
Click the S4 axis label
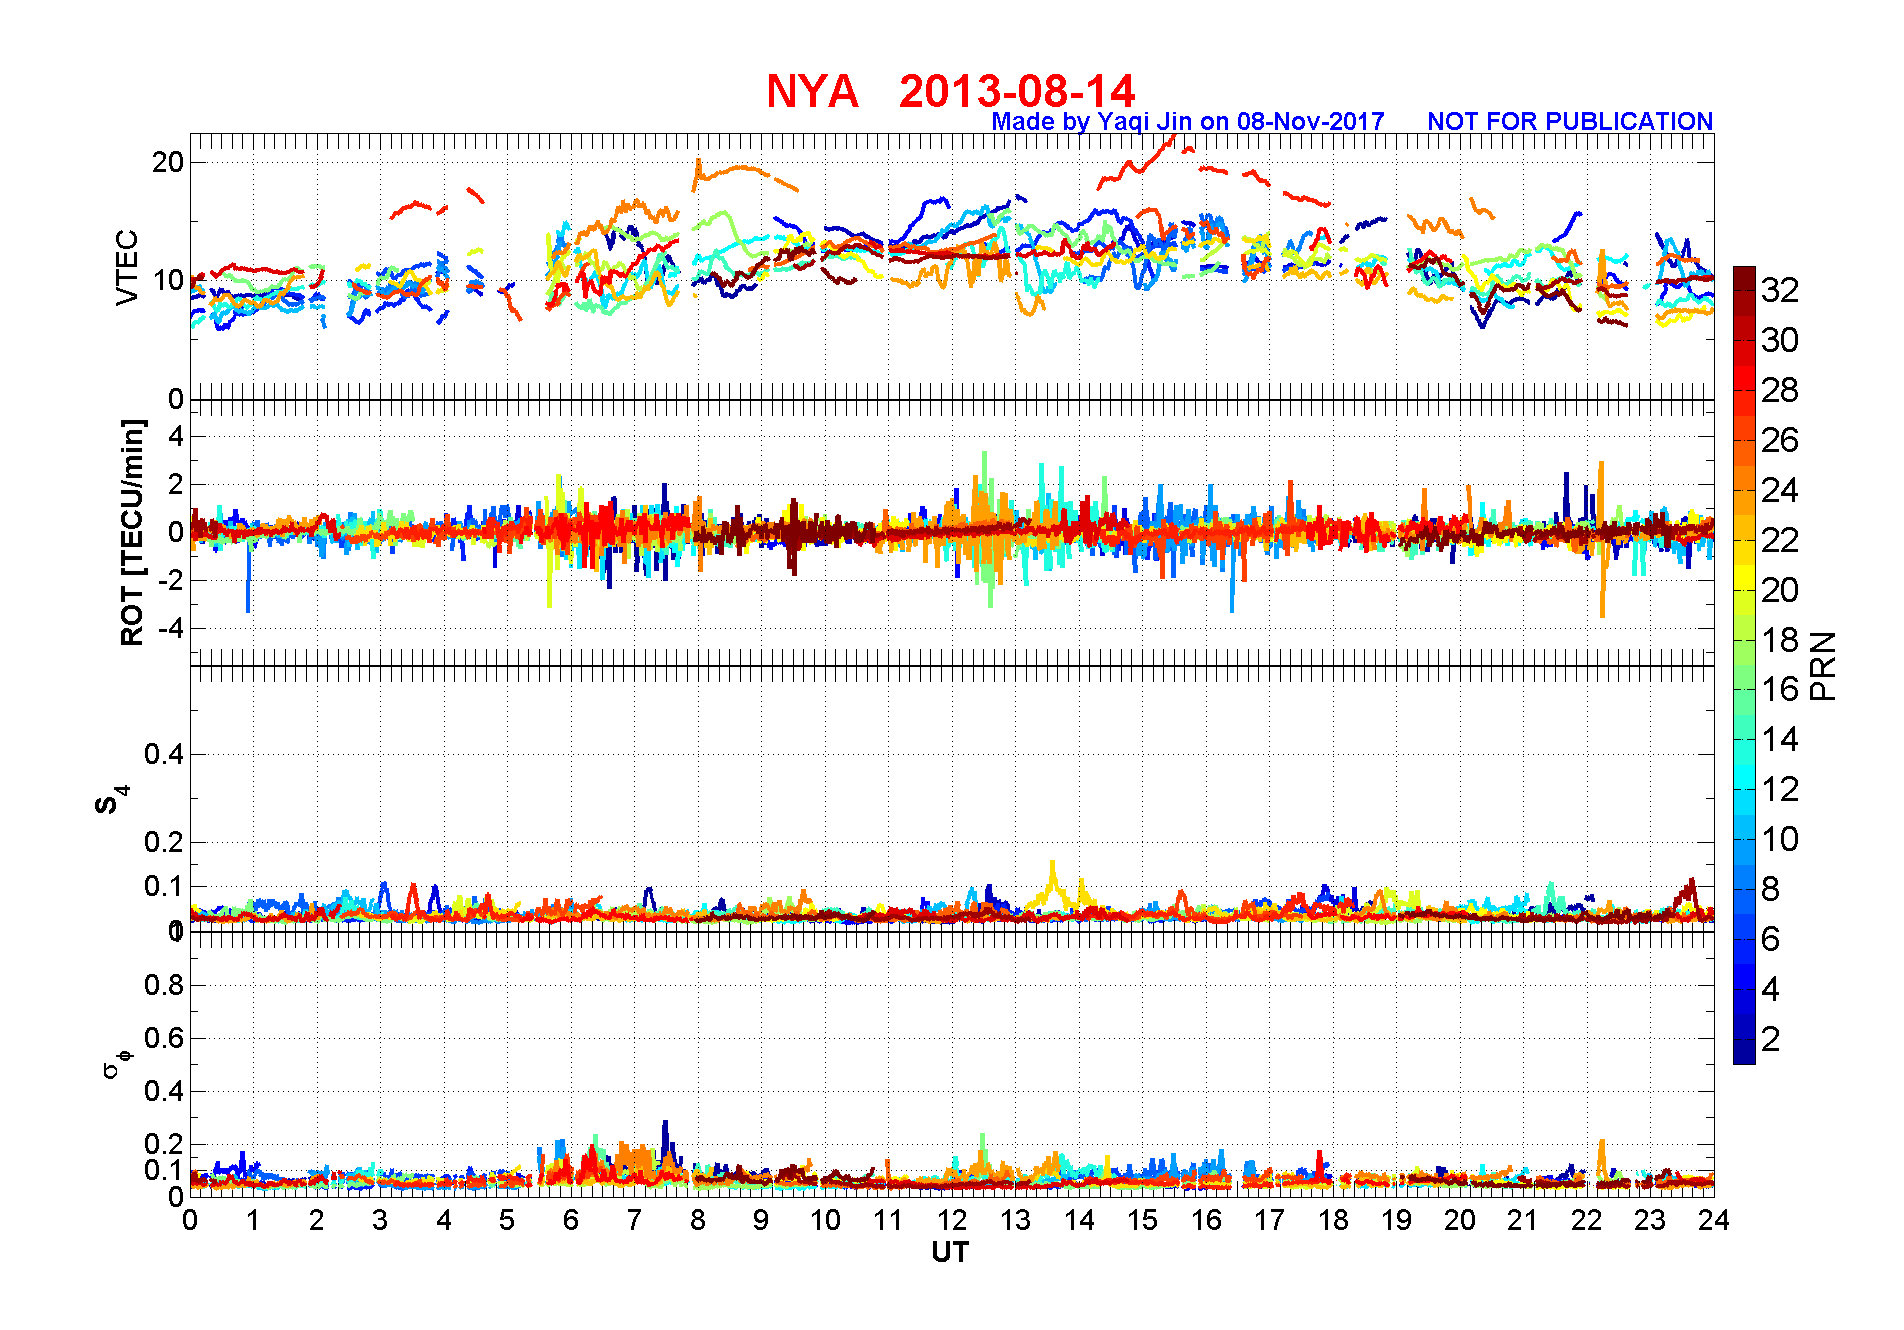(x=112, y=800)
